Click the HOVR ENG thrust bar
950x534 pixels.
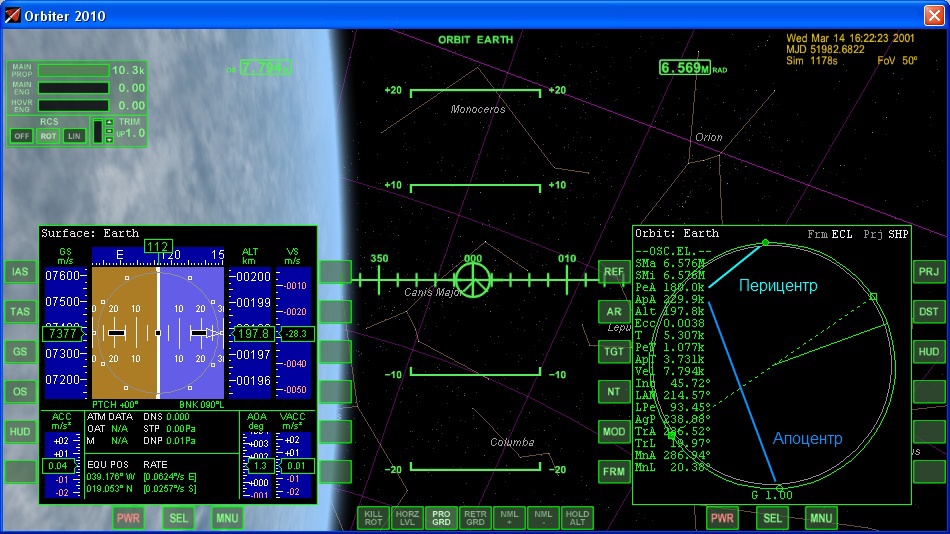[x=73, y=105]
